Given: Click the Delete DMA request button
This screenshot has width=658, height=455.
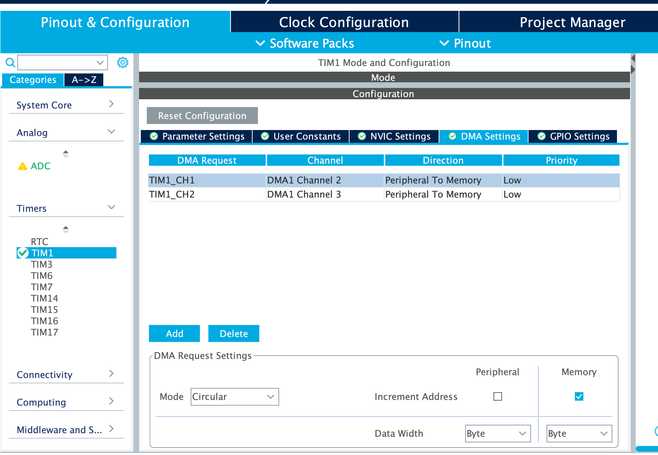Looking at the screenshot, I should 234,334.
